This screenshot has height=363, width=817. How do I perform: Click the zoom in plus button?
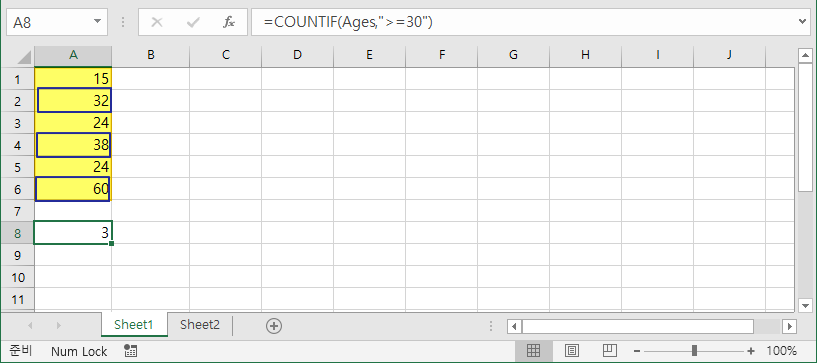point(751,351)
